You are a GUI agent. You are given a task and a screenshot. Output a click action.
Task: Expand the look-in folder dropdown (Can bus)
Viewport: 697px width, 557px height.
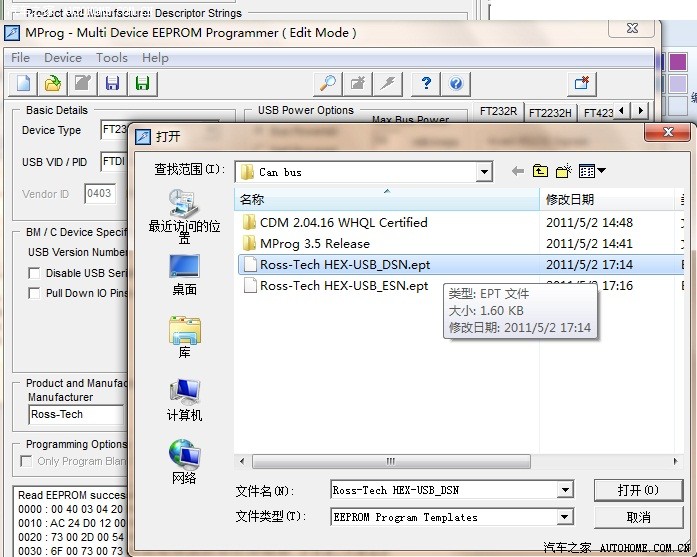pyautogui.click(x=484, y=172)
